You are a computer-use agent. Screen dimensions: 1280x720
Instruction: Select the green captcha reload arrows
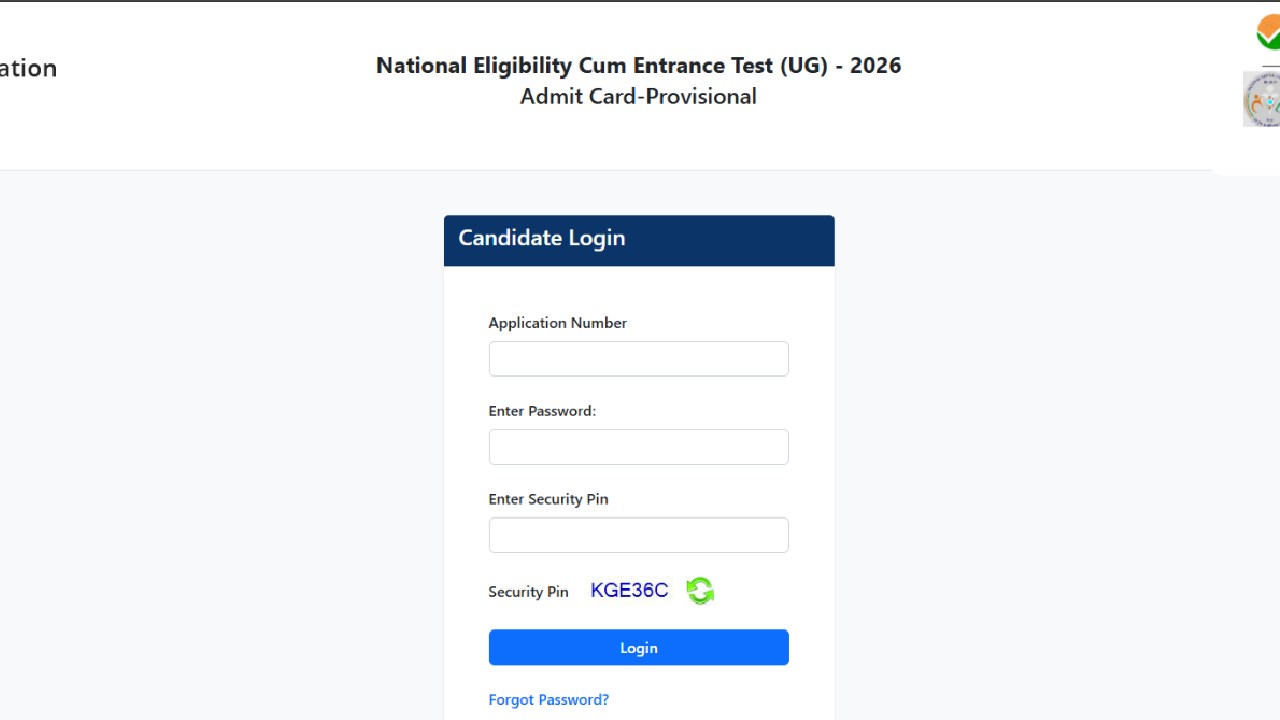(x=700, y=590)
